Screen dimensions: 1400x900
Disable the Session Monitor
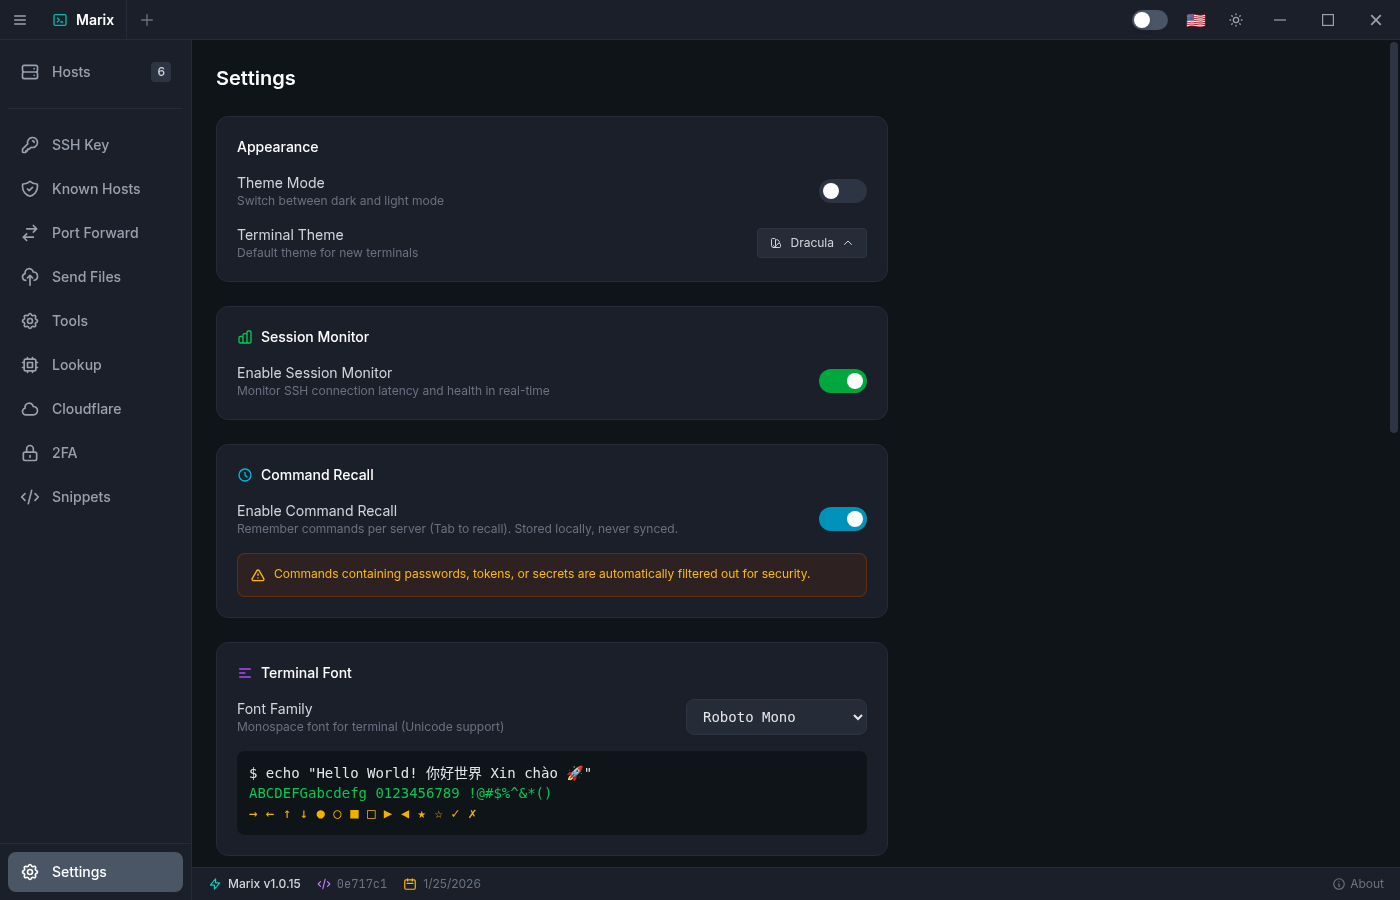coord(843,381)
